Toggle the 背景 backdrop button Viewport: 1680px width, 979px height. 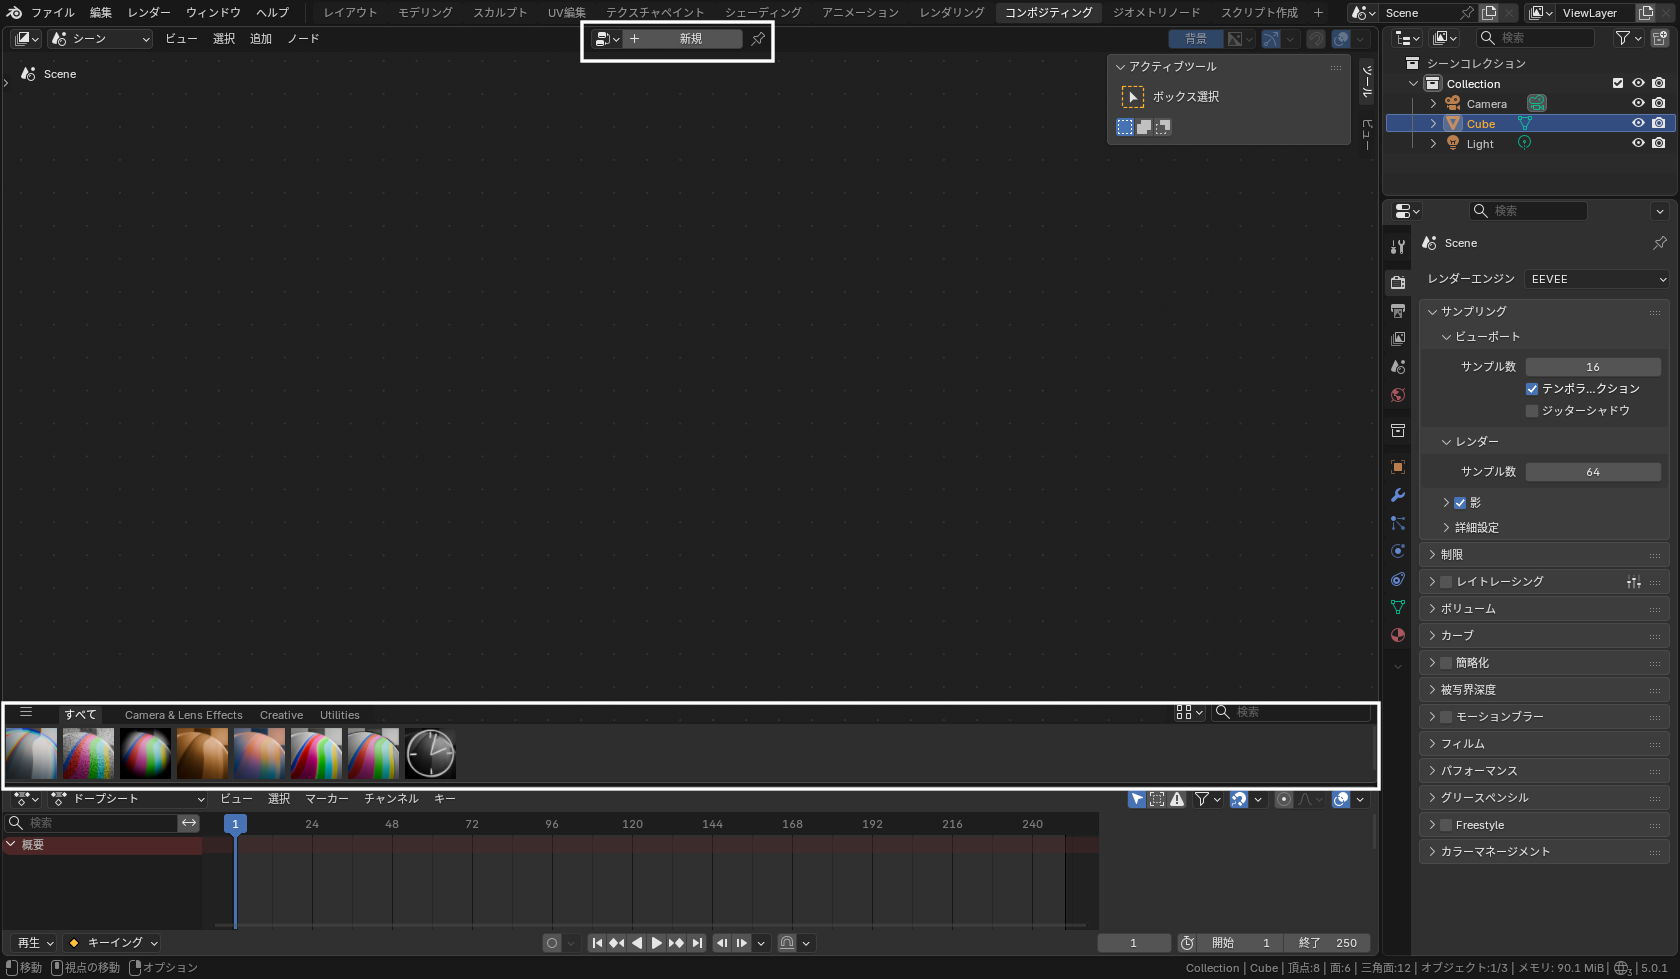pyautogui.click(x=1196, y=39)
